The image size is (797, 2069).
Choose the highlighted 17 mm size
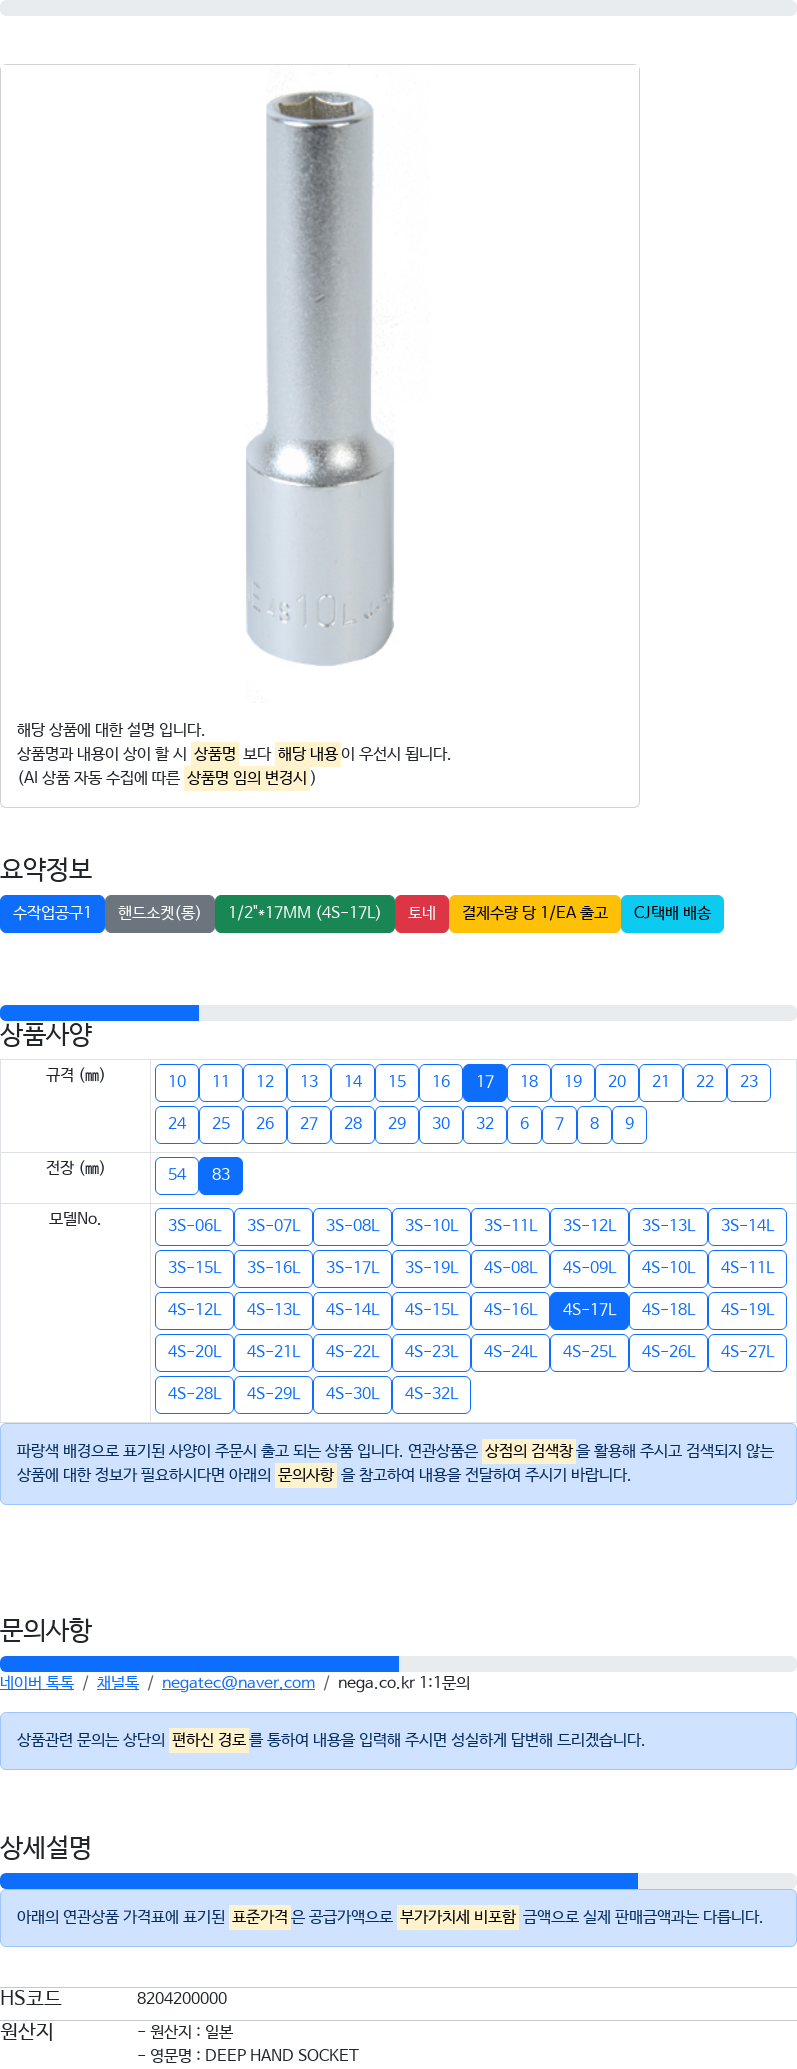(x=485, y=1082)
